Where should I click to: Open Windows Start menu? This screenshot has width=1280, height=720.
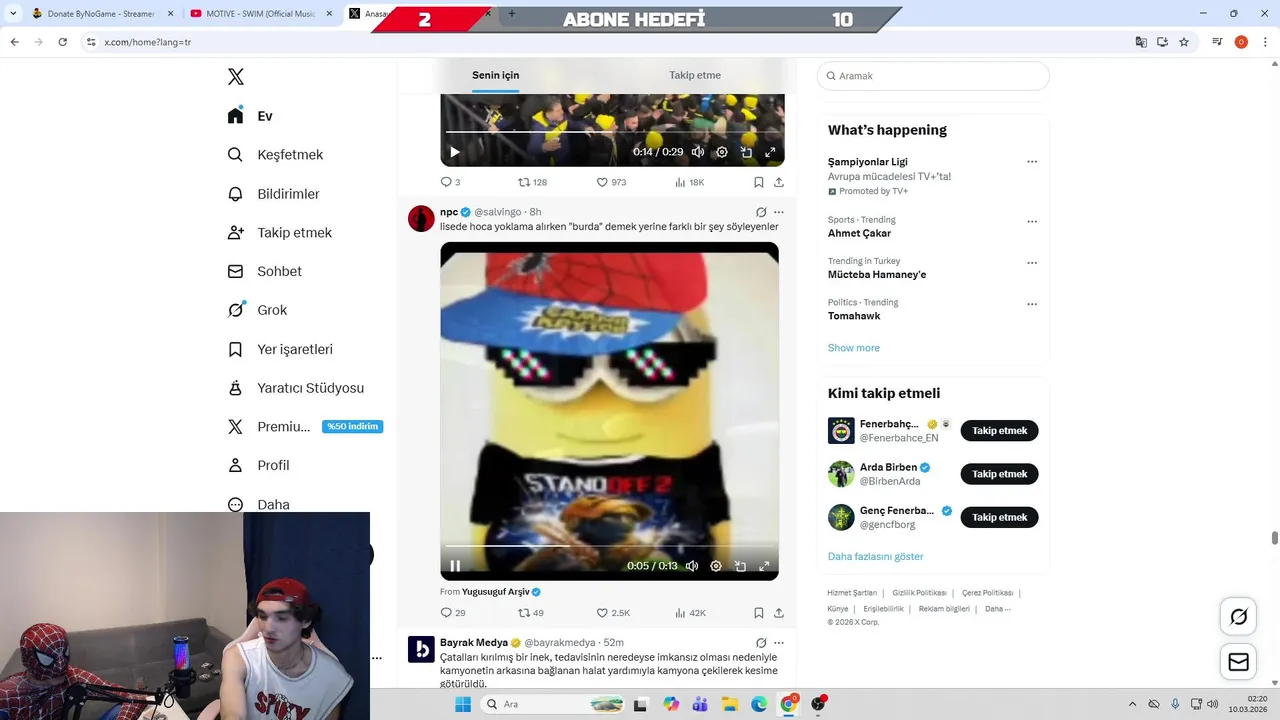pos(463,704)
